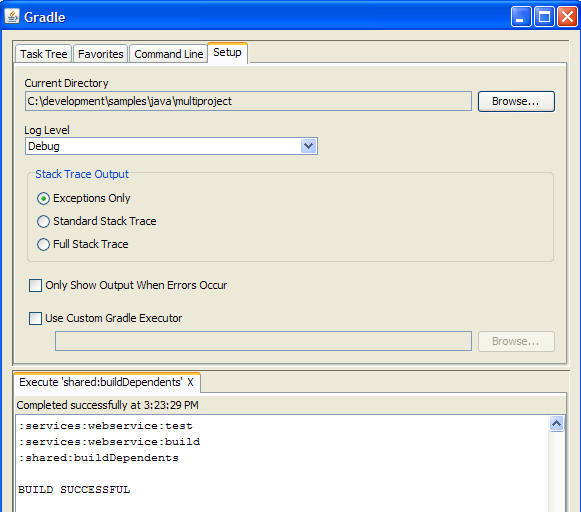This screenshot has height=512, width=581.
Task: Click the Log Level label
Action: tap(47, 130)
